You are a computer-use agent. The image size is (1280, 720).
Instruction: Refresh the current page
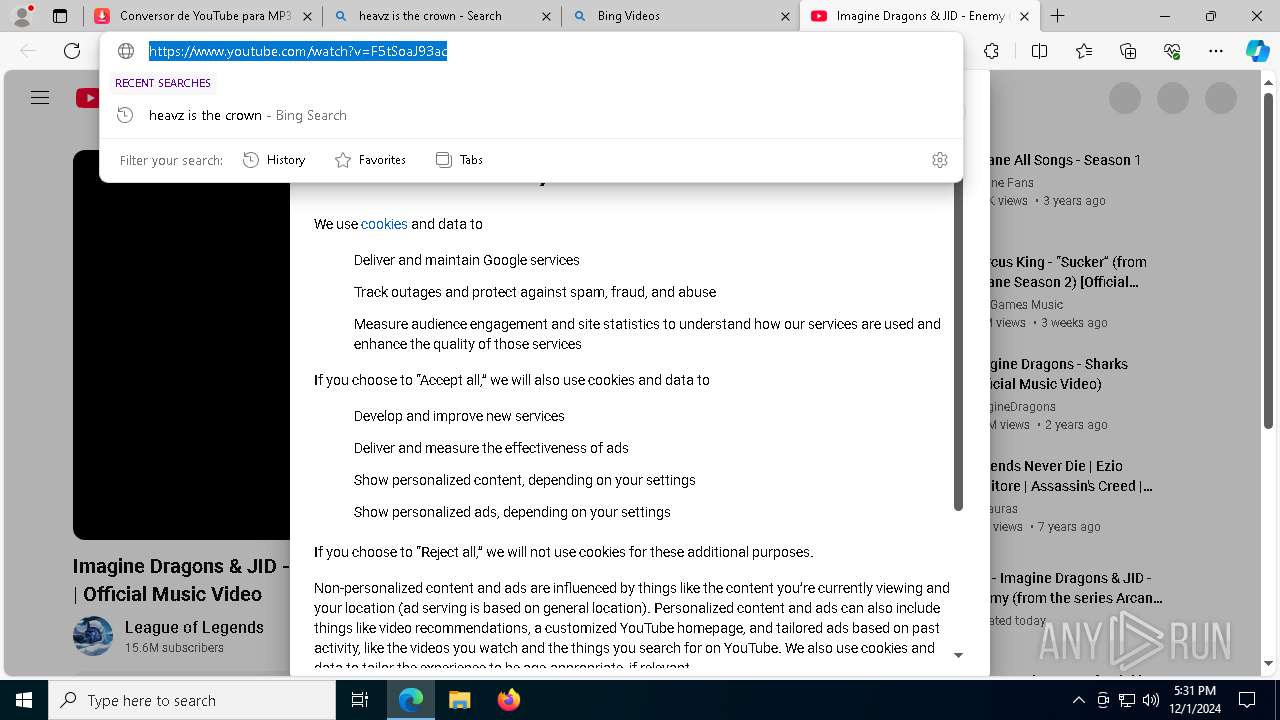pyautogui.click(x=72, y=51)
